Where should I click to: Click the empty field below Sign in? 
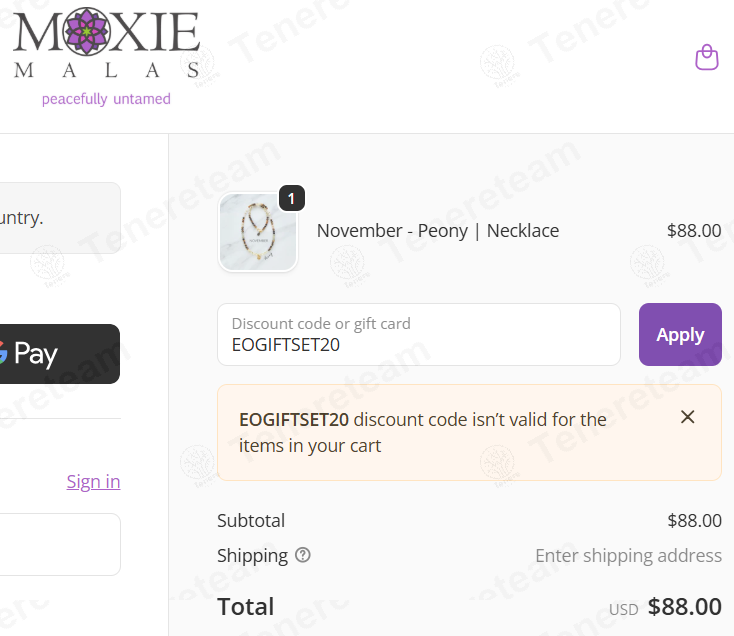tap(60, 544)
